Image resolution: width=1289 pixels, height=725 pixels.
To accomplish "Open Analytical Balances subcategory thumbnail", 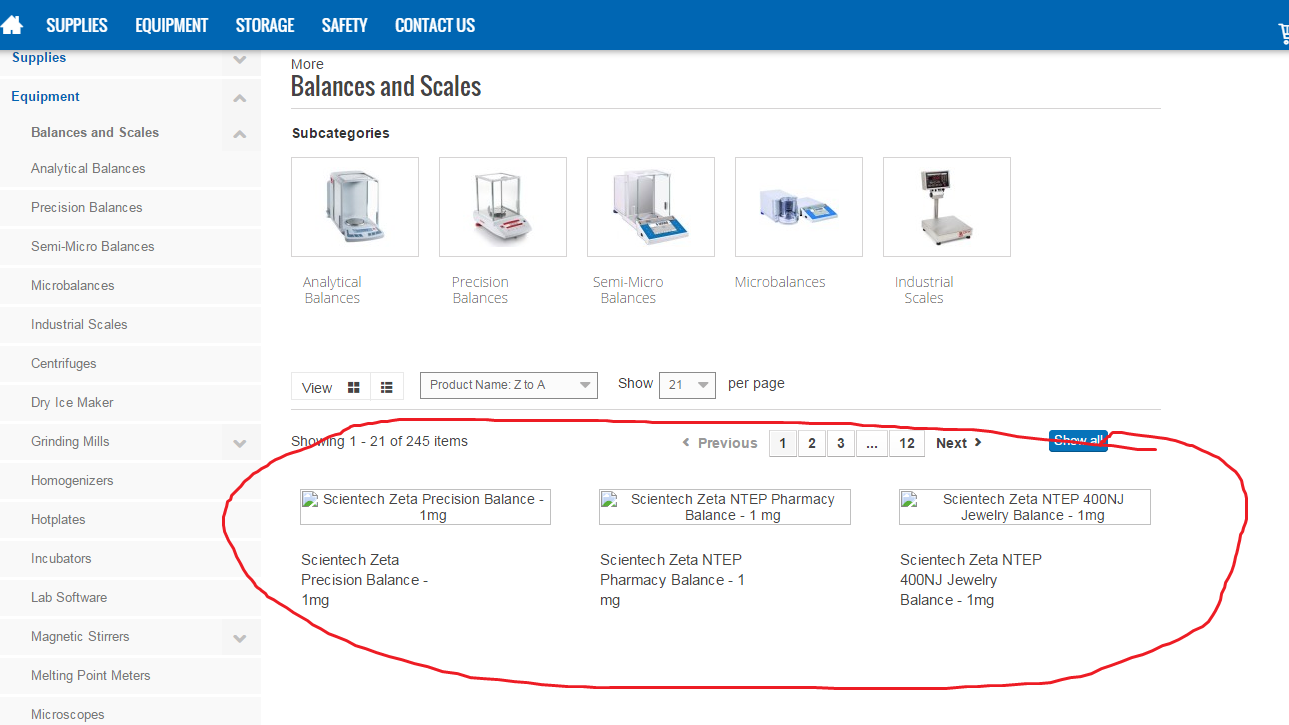I will [355, 207].
